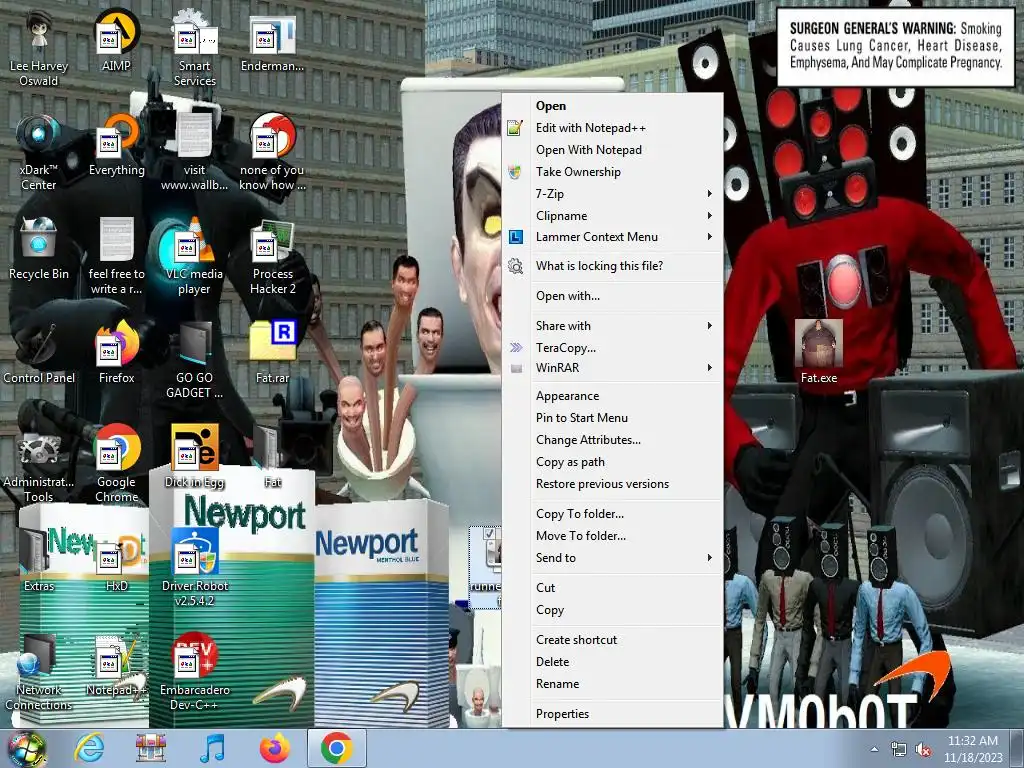1024x768 pixels.
Task: Expand the Clipname submenu
Action: [x=624, y=216]
